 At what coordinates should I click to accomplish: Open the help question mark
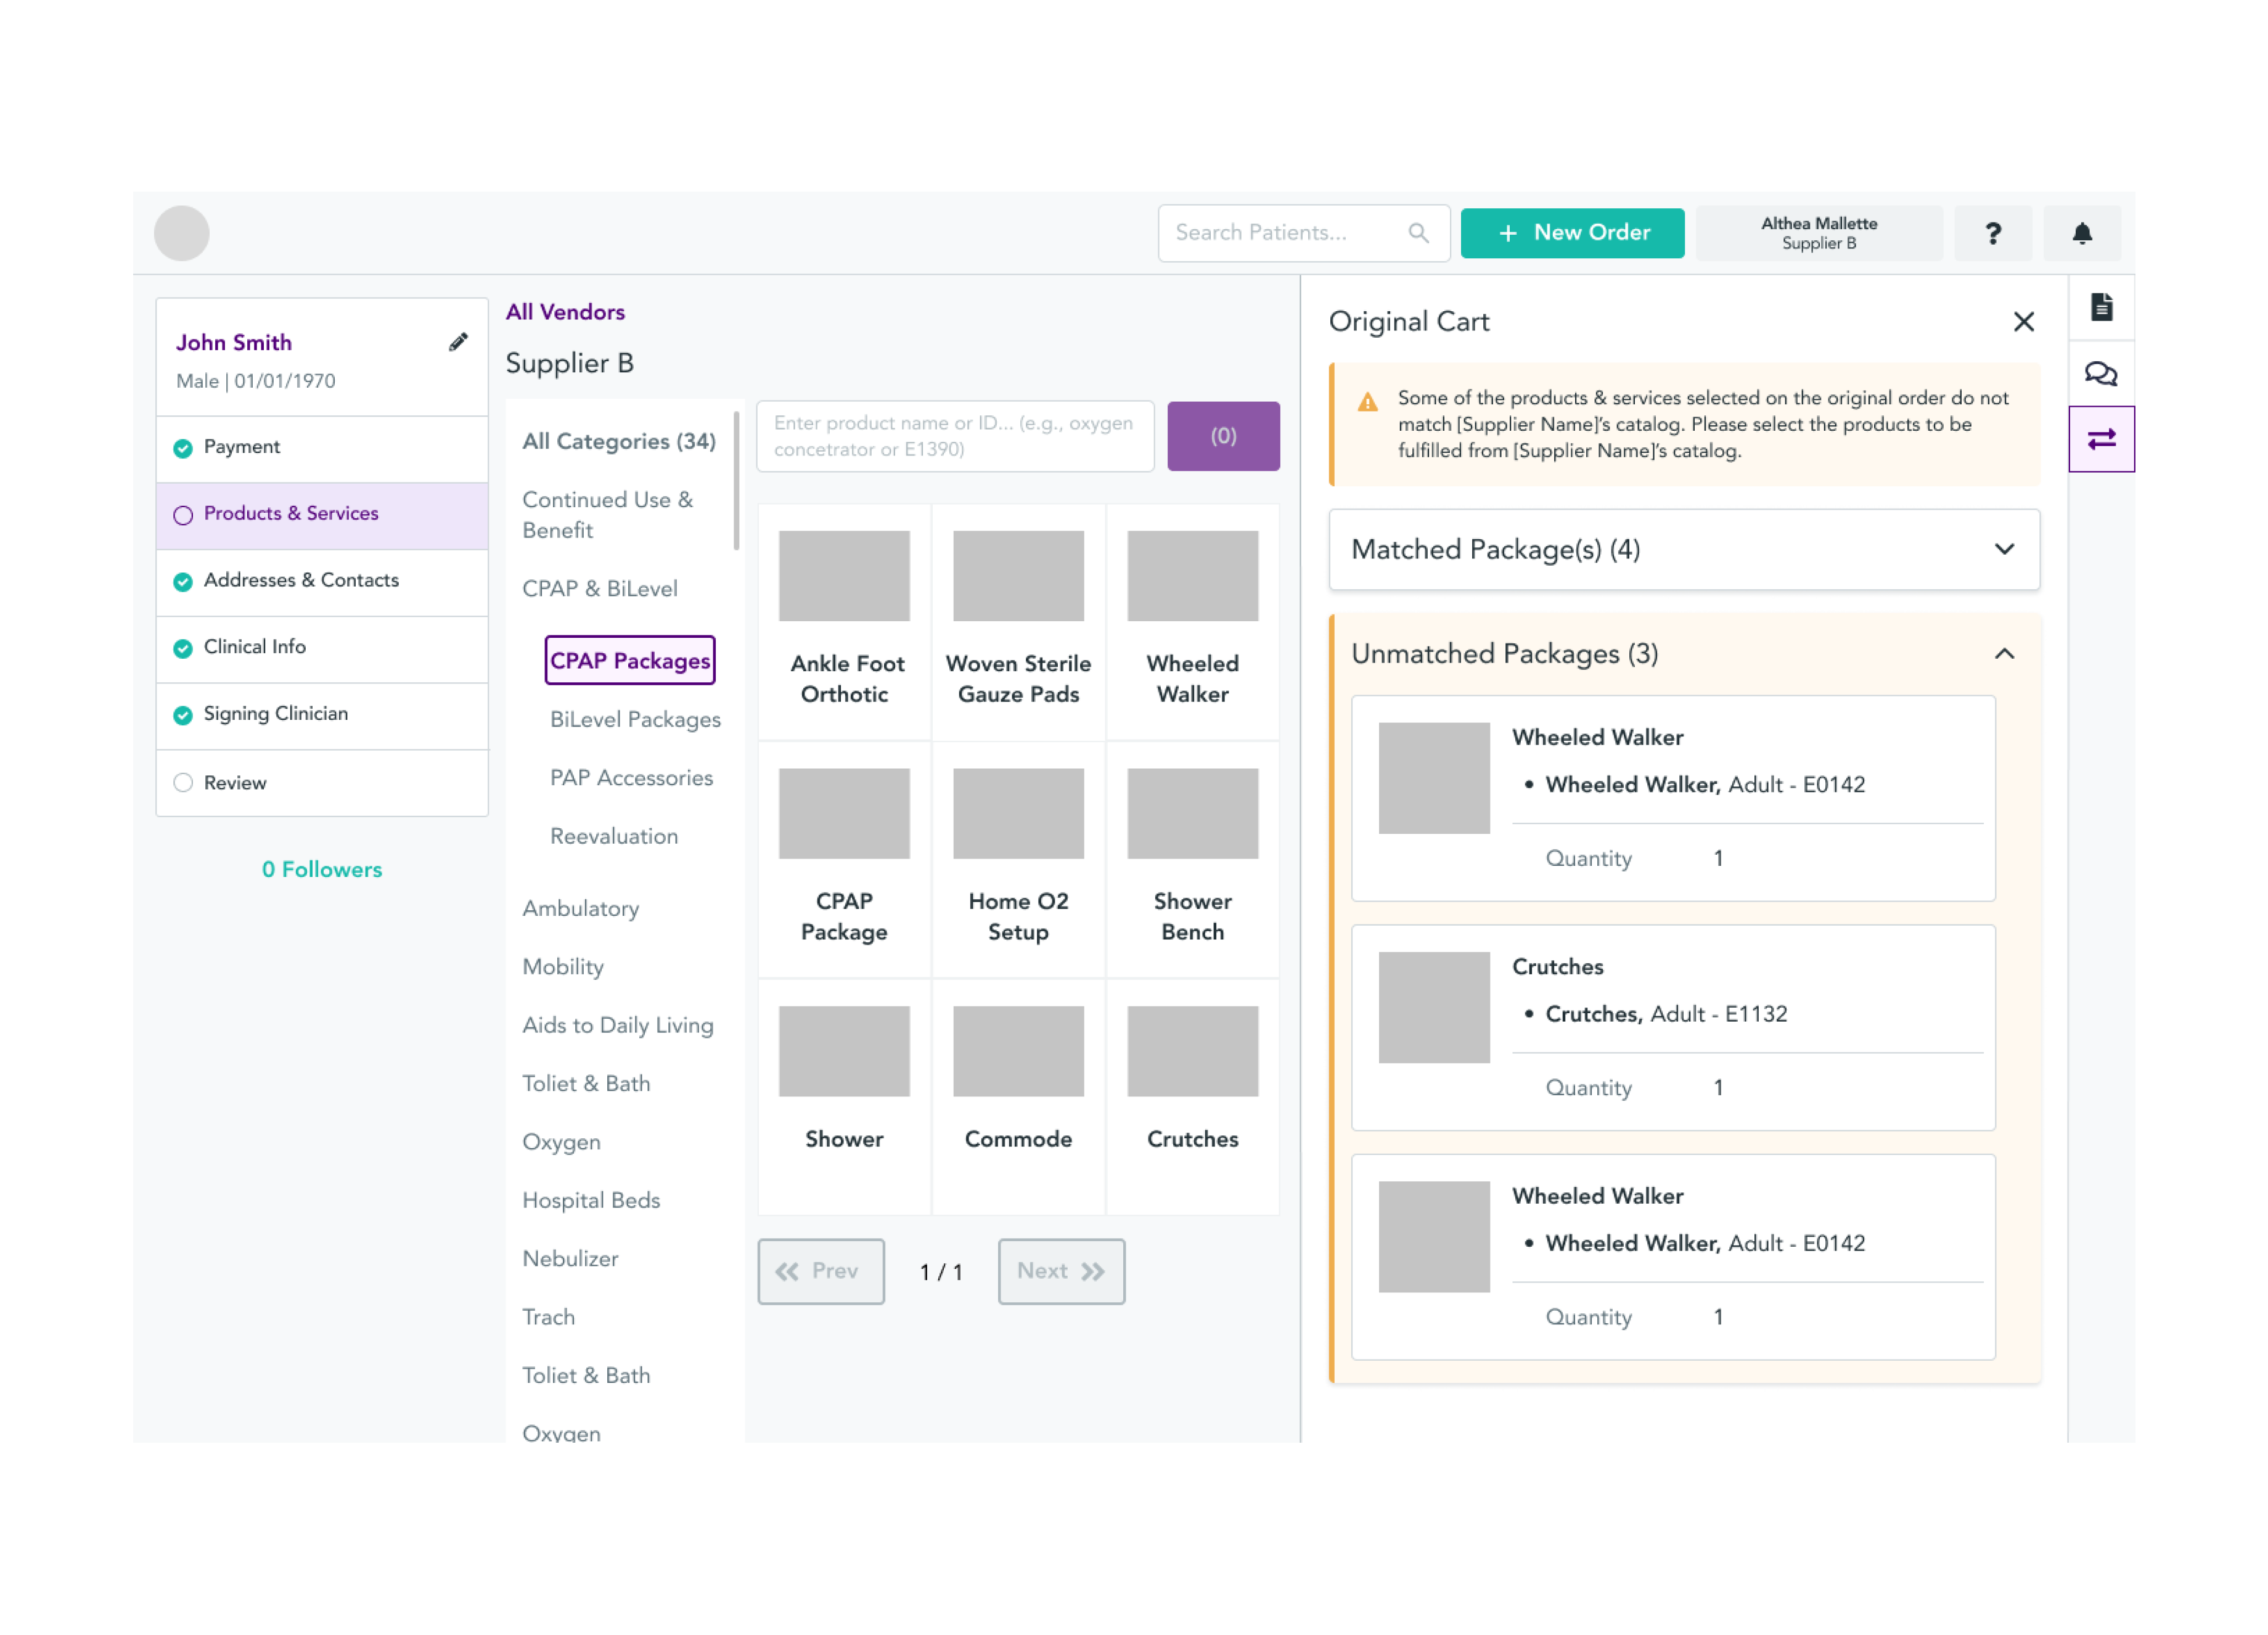(x=1993, y=233)
